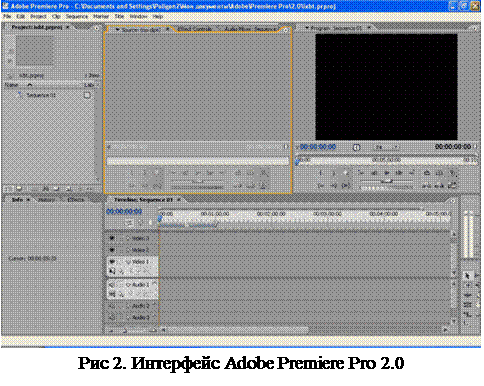Open the Sequence menu
Screen dimensions: 484x386
[x=77, y=16]
